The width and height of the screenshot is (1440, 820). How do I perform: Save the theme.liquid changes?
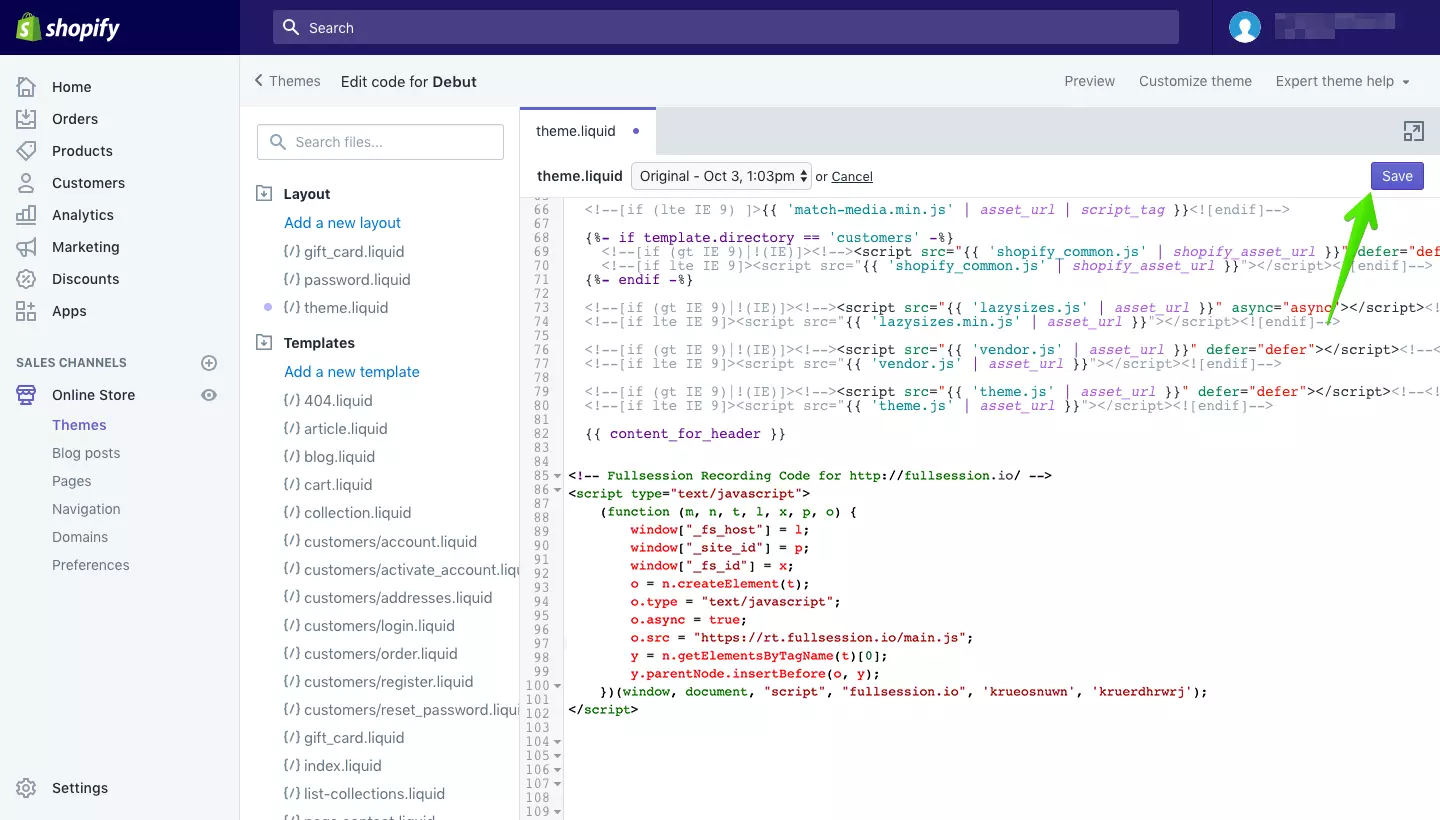pos(1397,176)
